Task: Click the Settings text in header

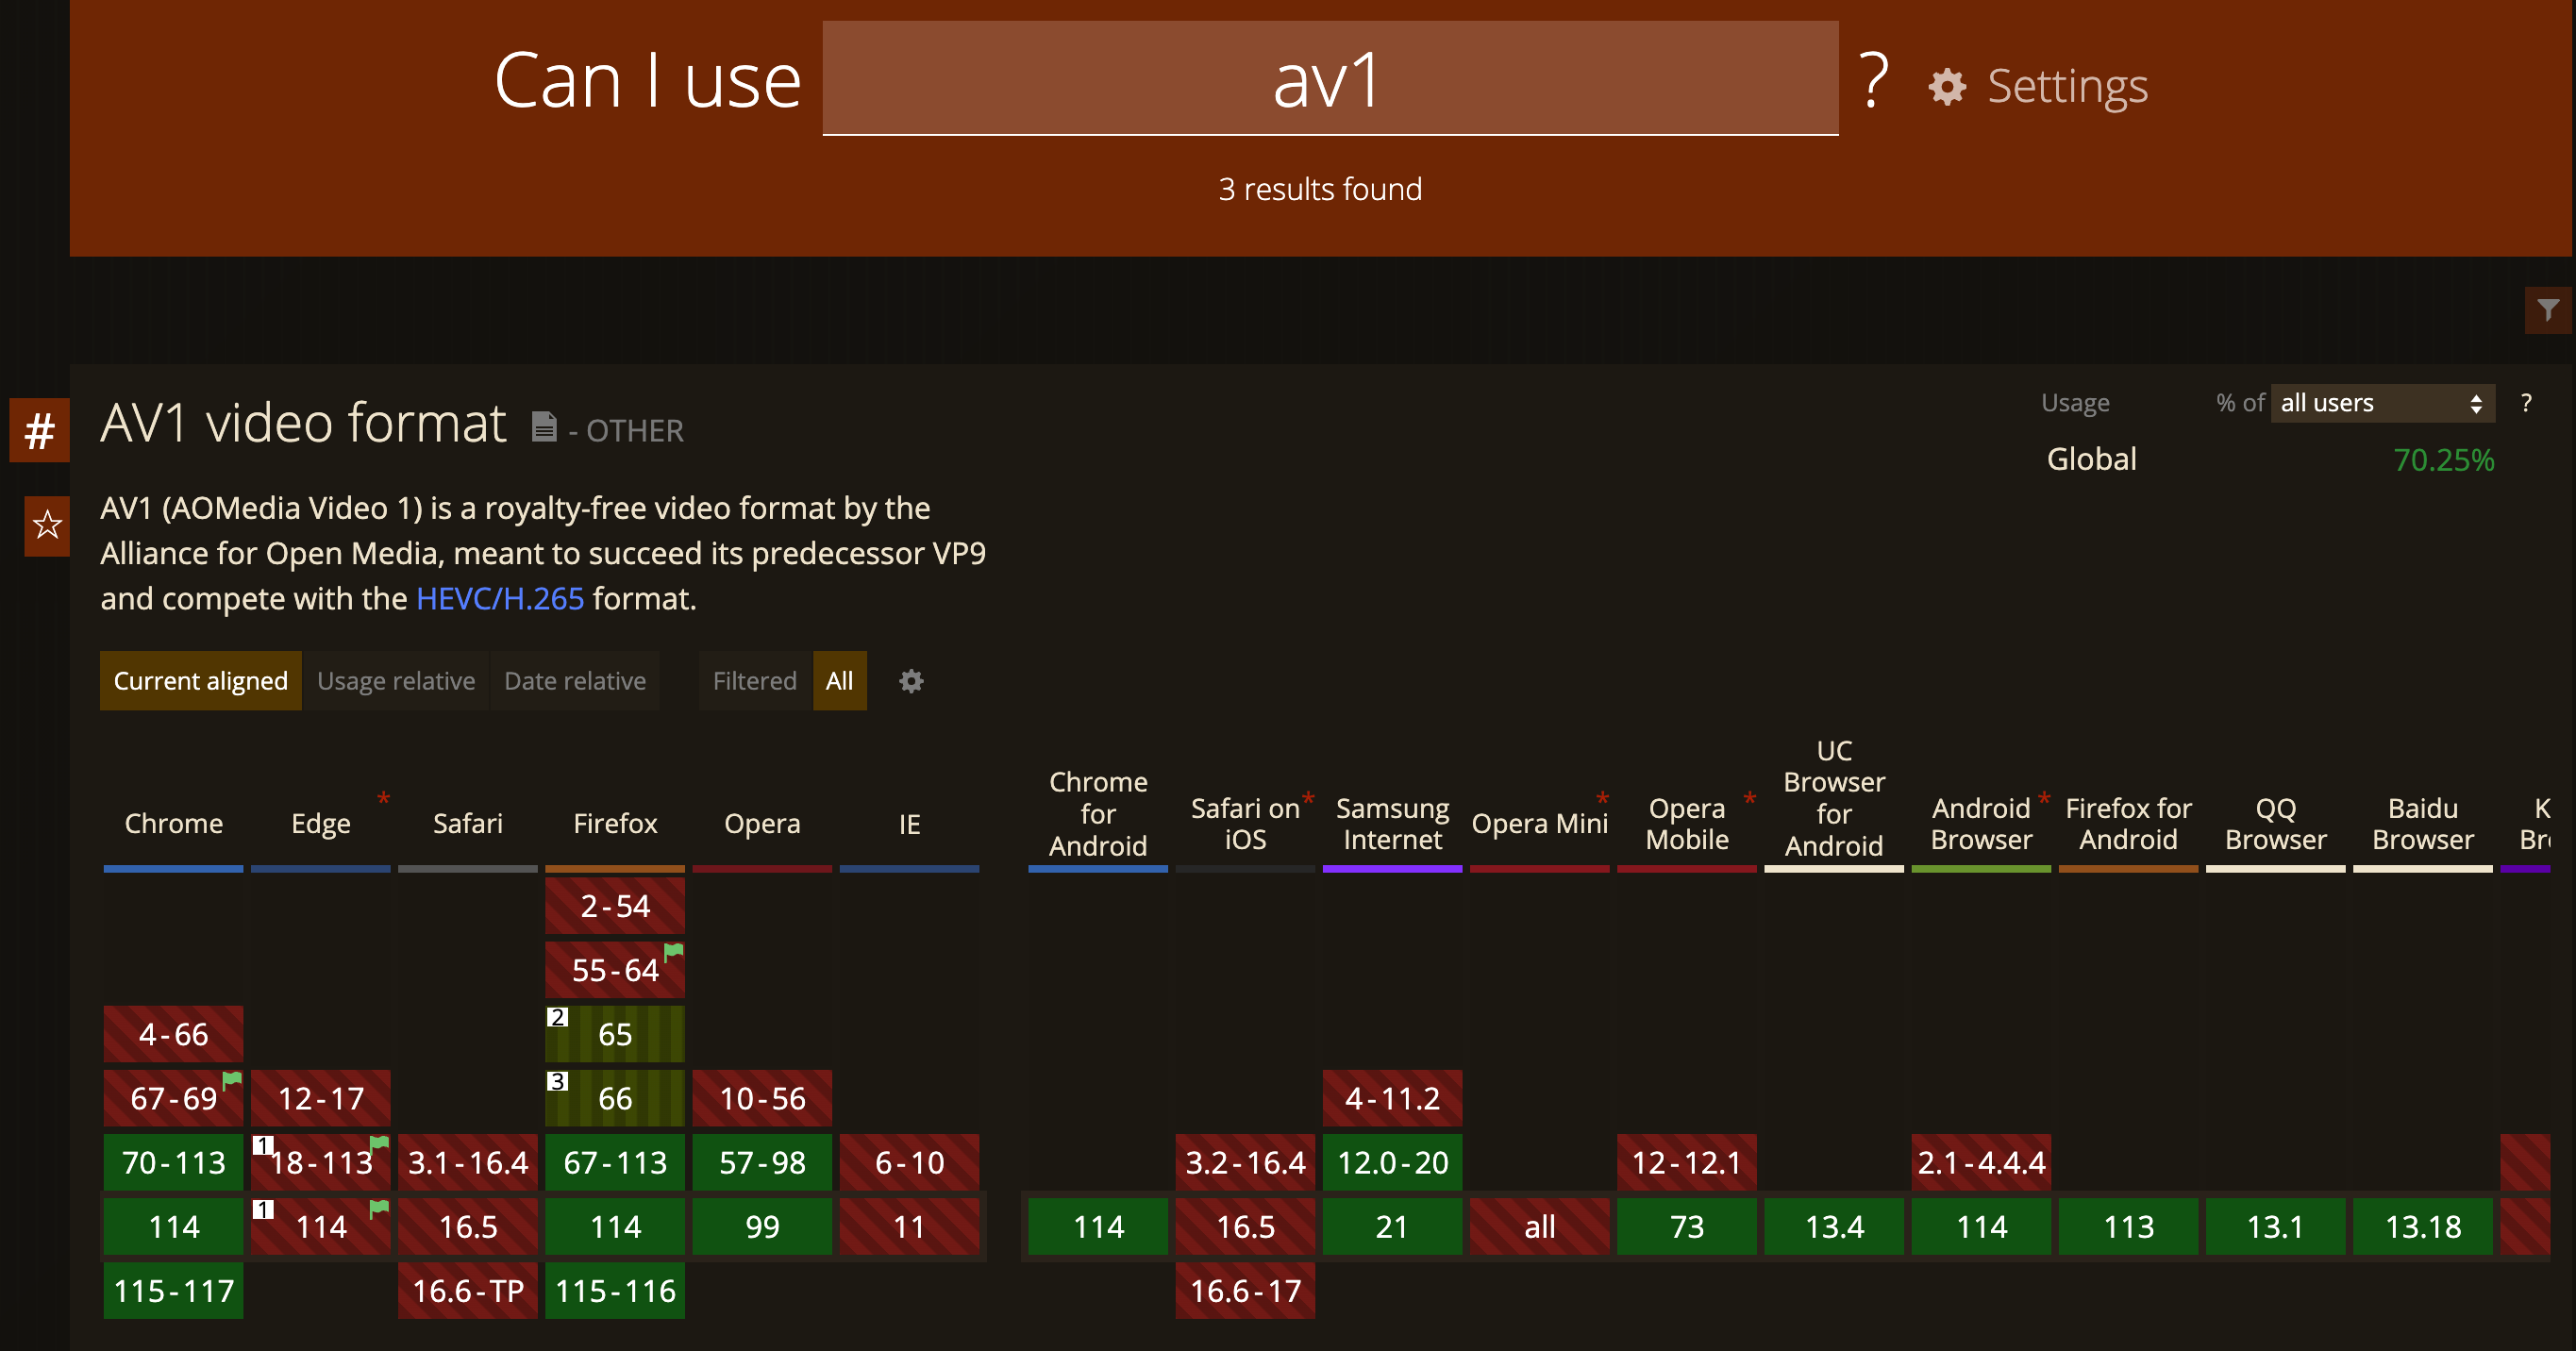Action: coord(2067,87)
